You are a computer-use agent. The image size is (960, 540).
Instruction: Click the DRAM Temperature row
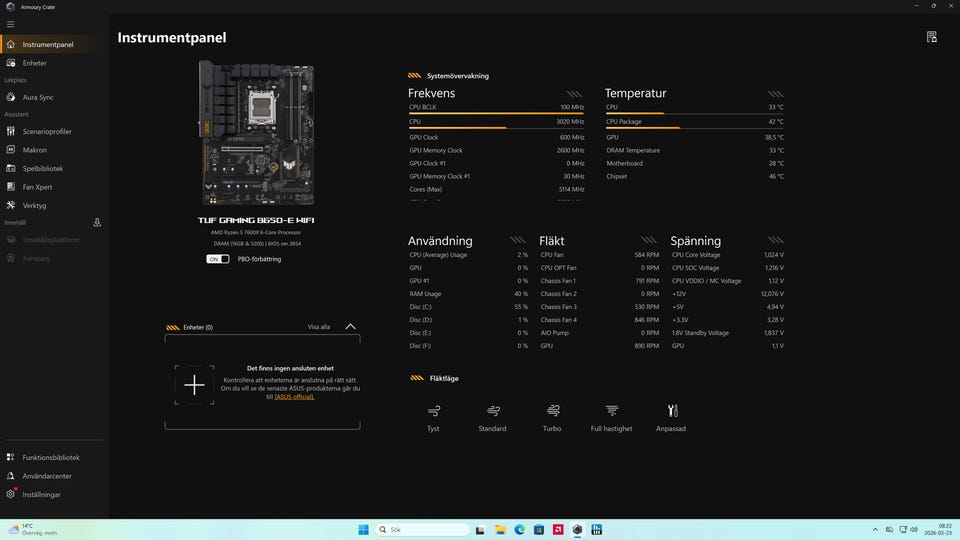pos(694,150)
